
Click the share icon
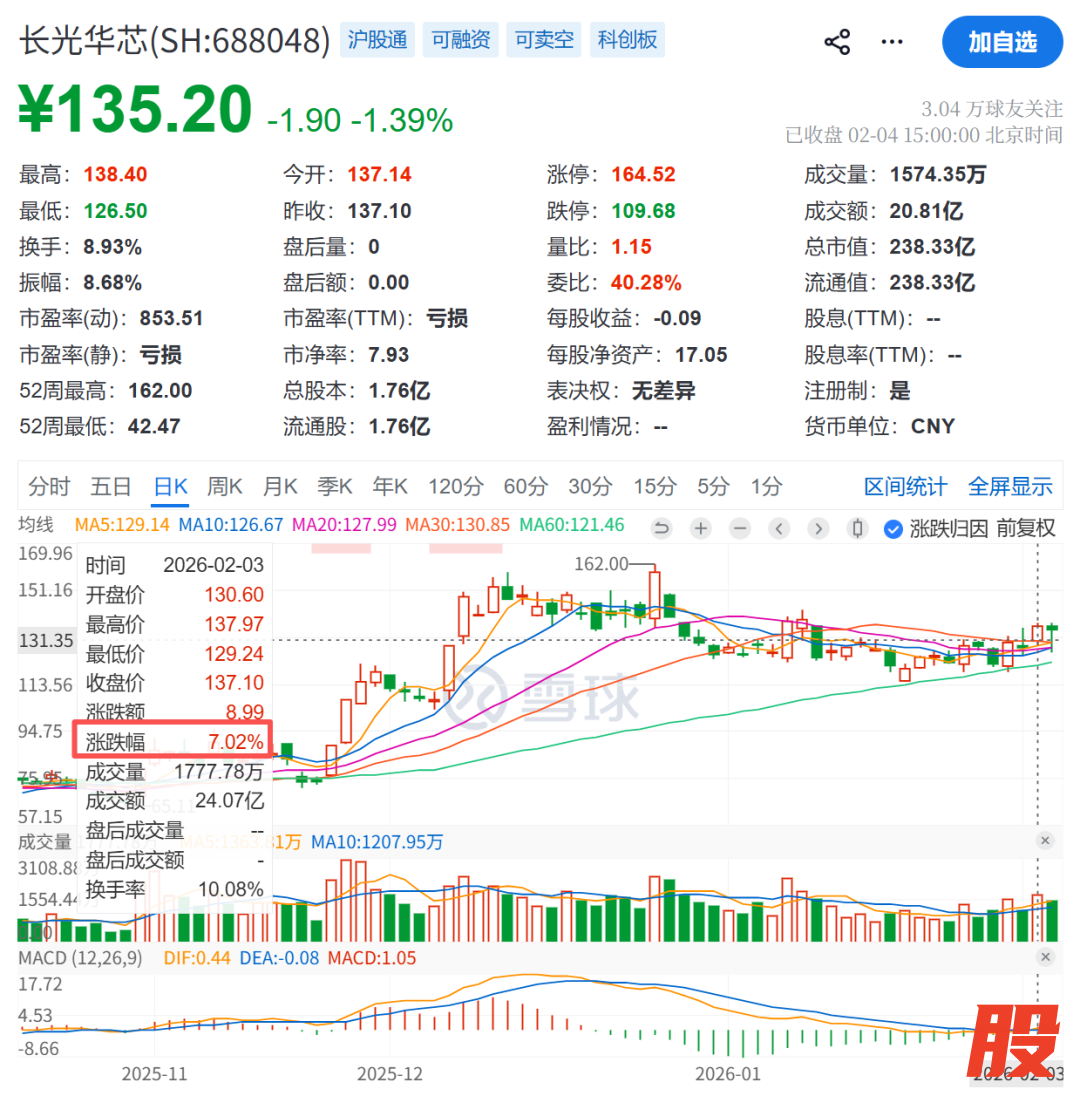point(836,42)
